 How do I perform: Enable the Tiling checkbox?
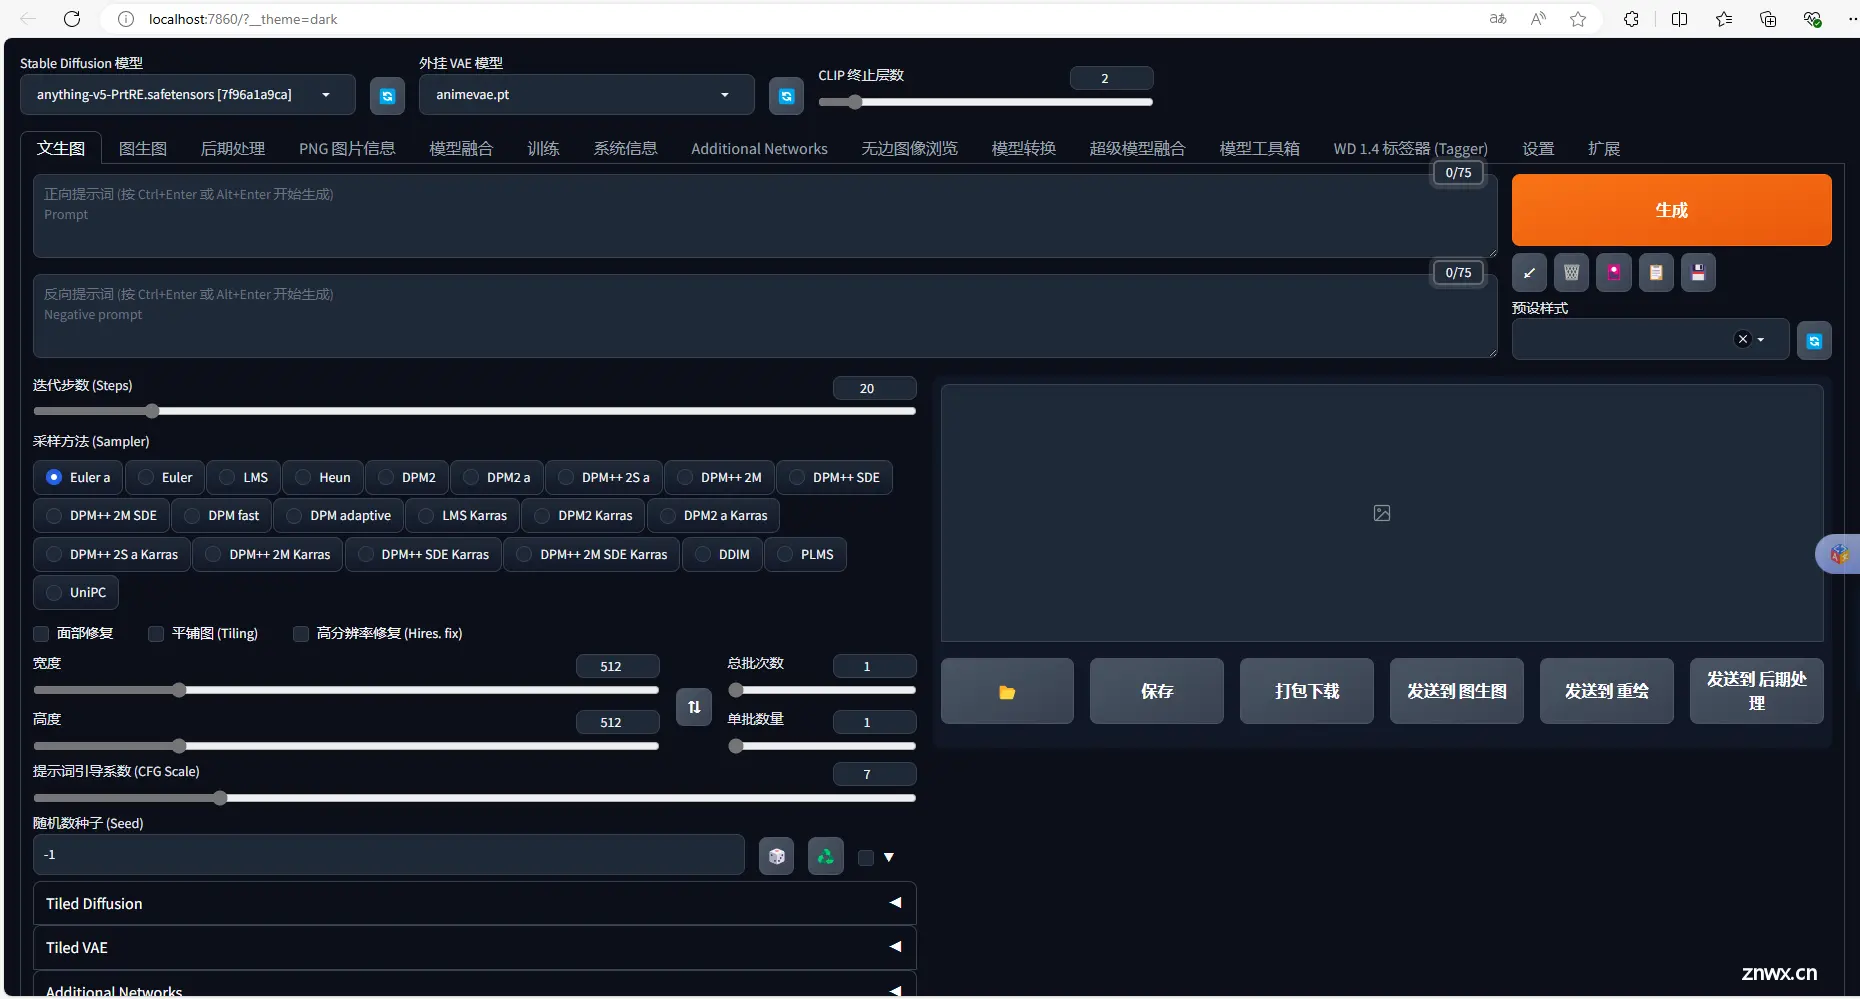coord(156,634)
